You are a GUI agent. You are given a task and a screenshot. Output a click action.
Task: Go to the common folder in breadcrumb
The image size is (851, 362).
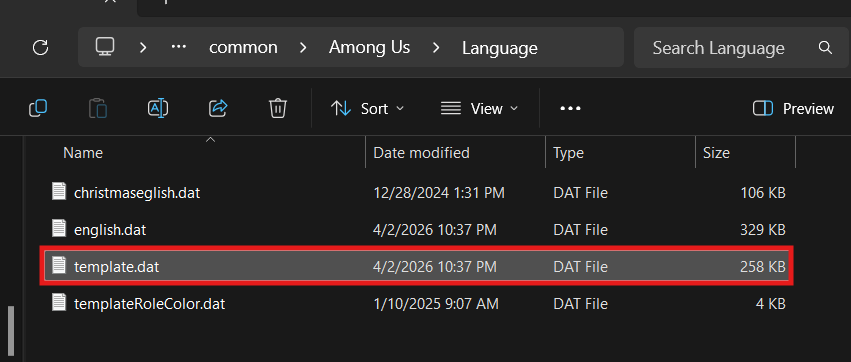pyautogui.click(x=243, y=48)
